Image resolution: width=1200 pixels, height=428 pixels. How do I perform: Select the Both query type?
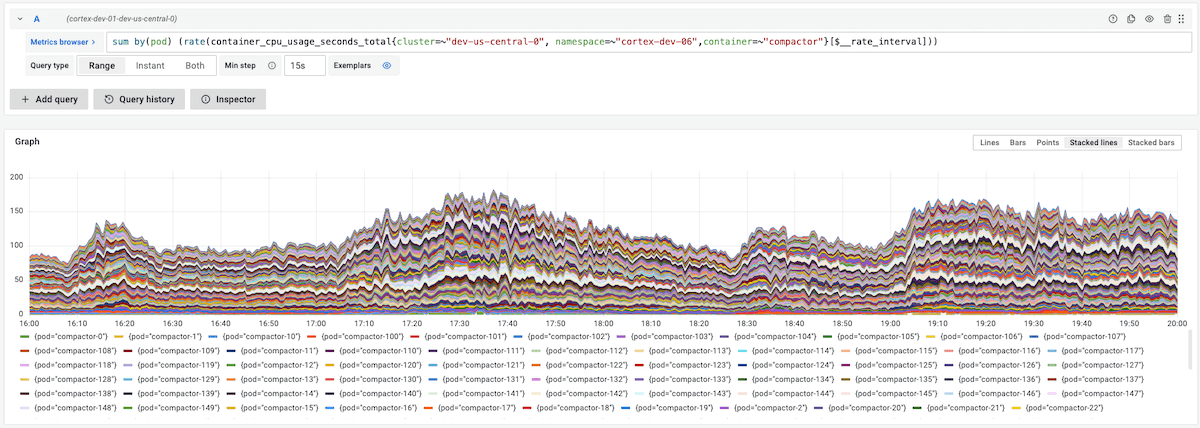(195, 65)
